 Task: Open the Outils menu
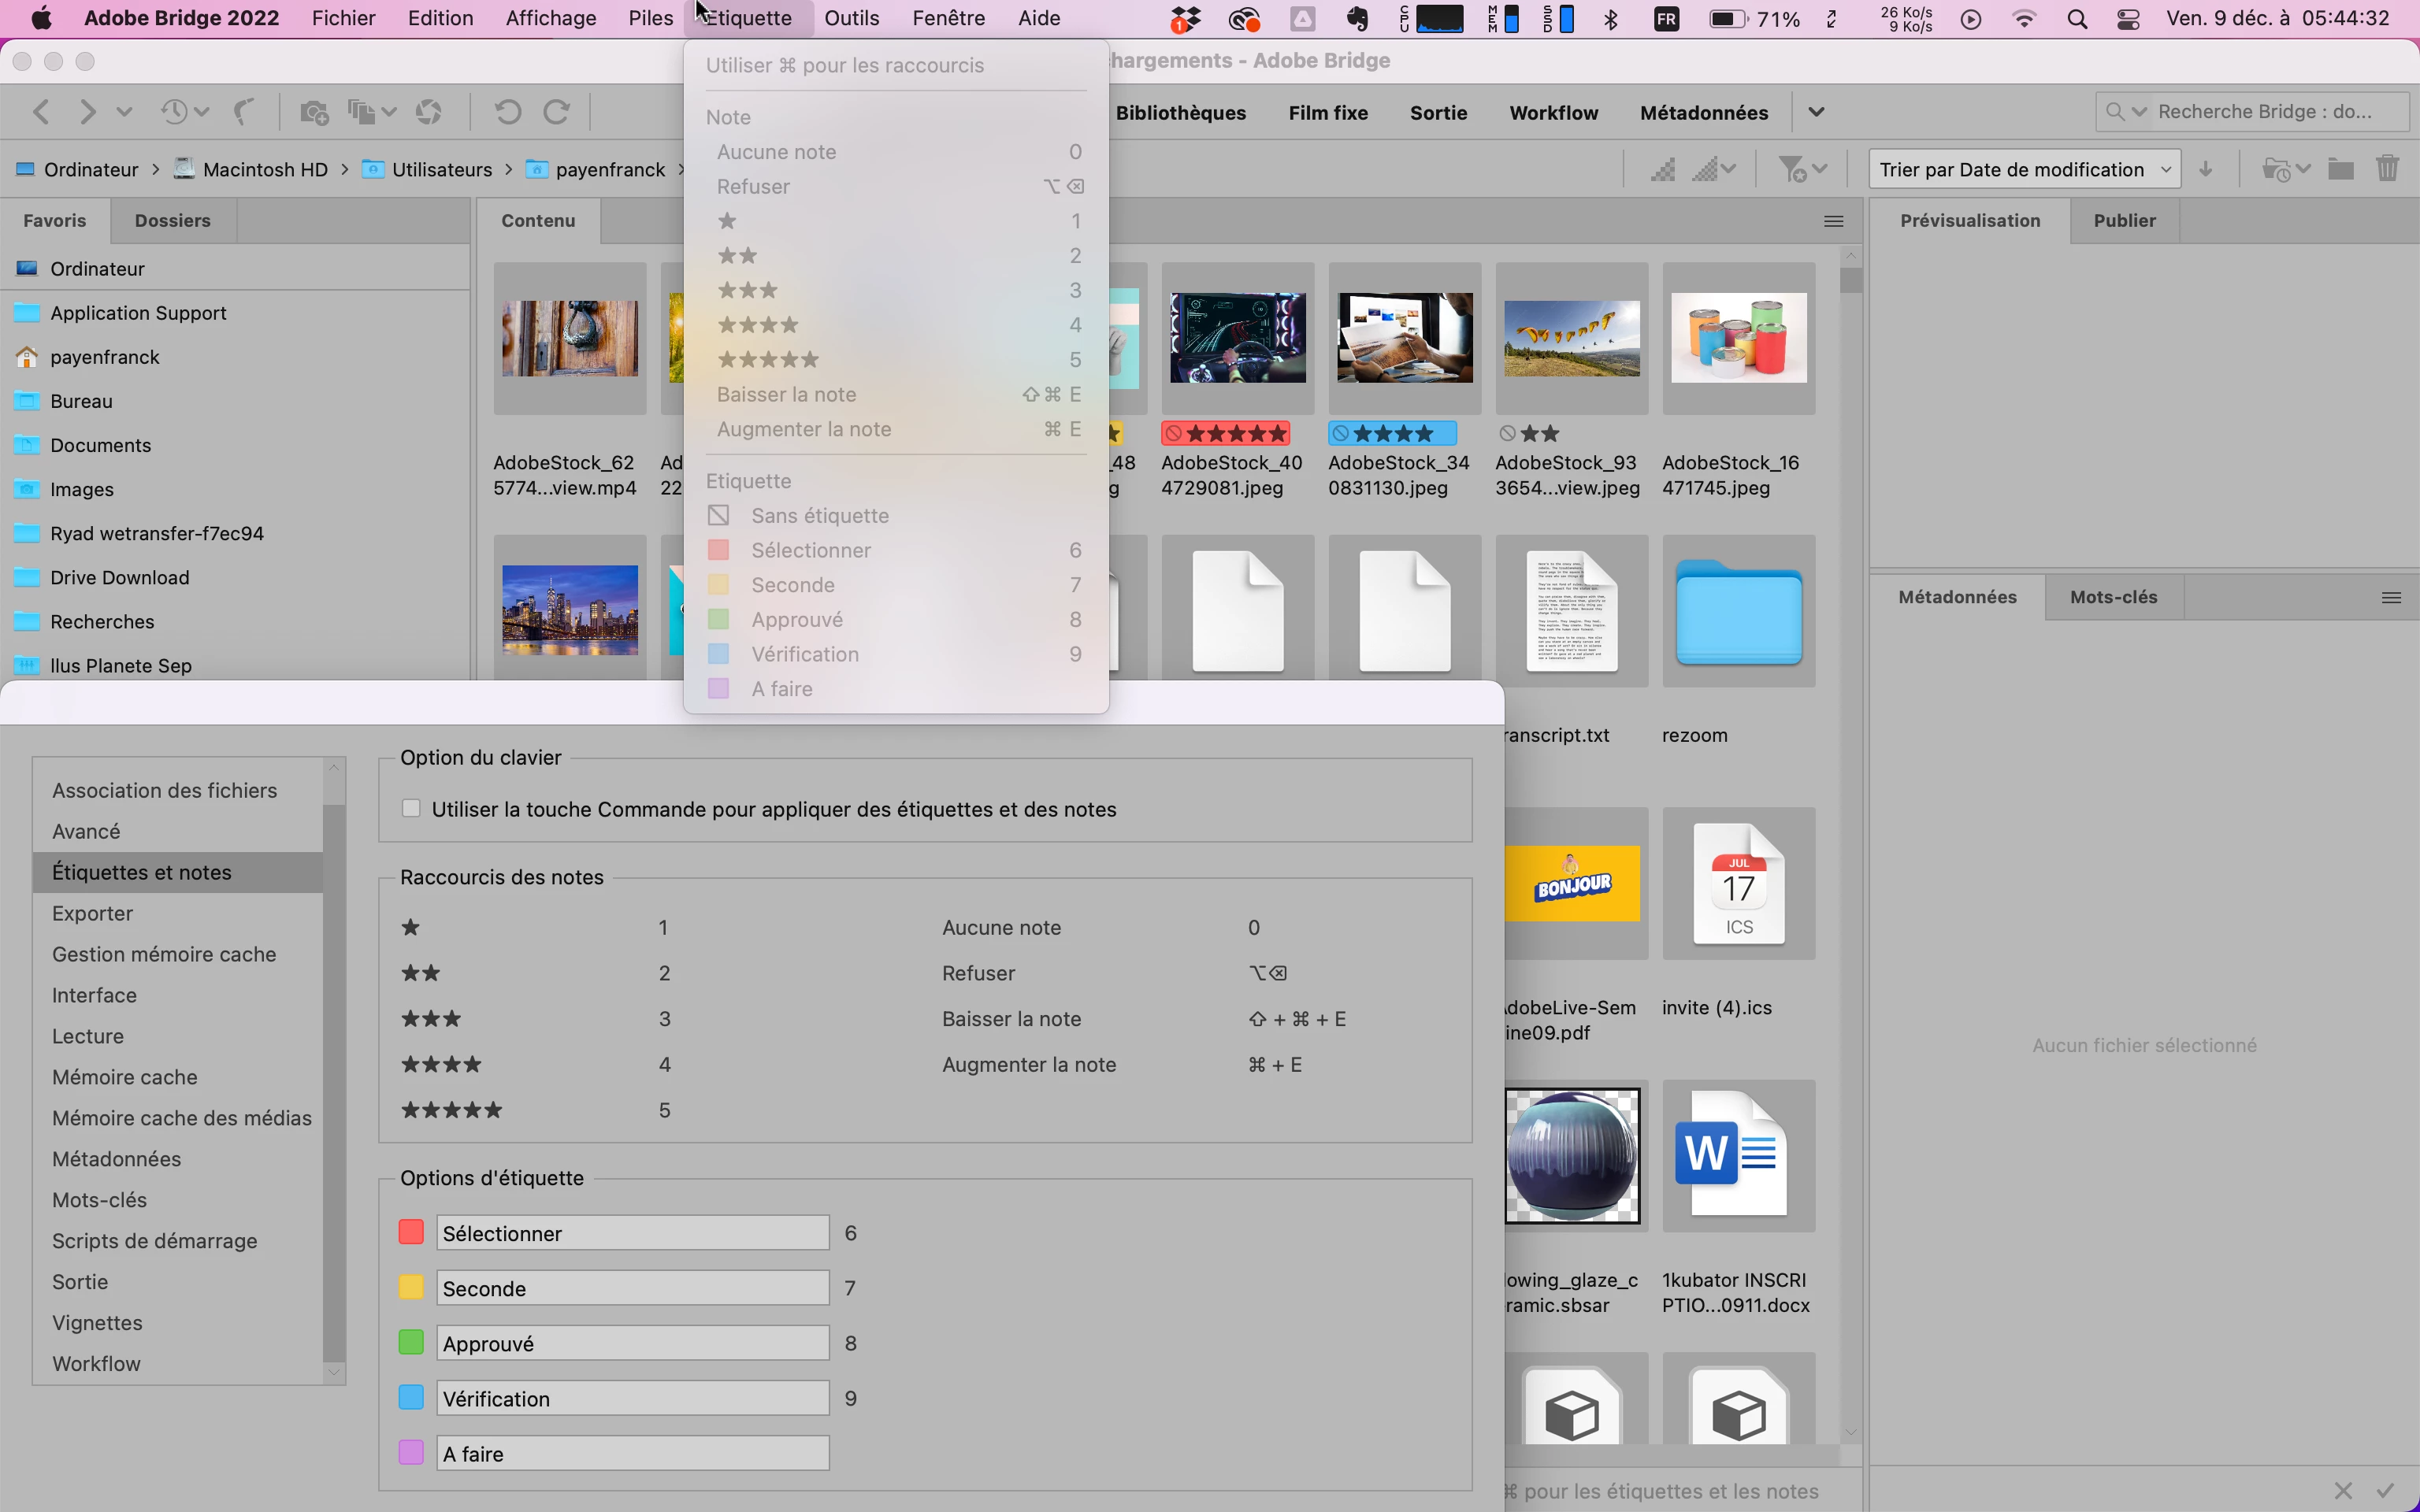[851, 18]
